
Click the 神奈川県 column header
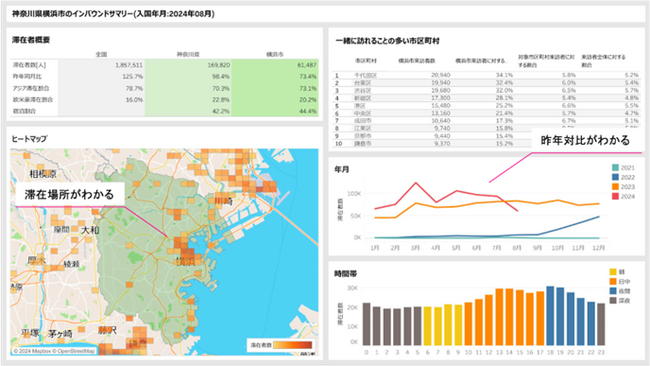click(x=188, y=54)
